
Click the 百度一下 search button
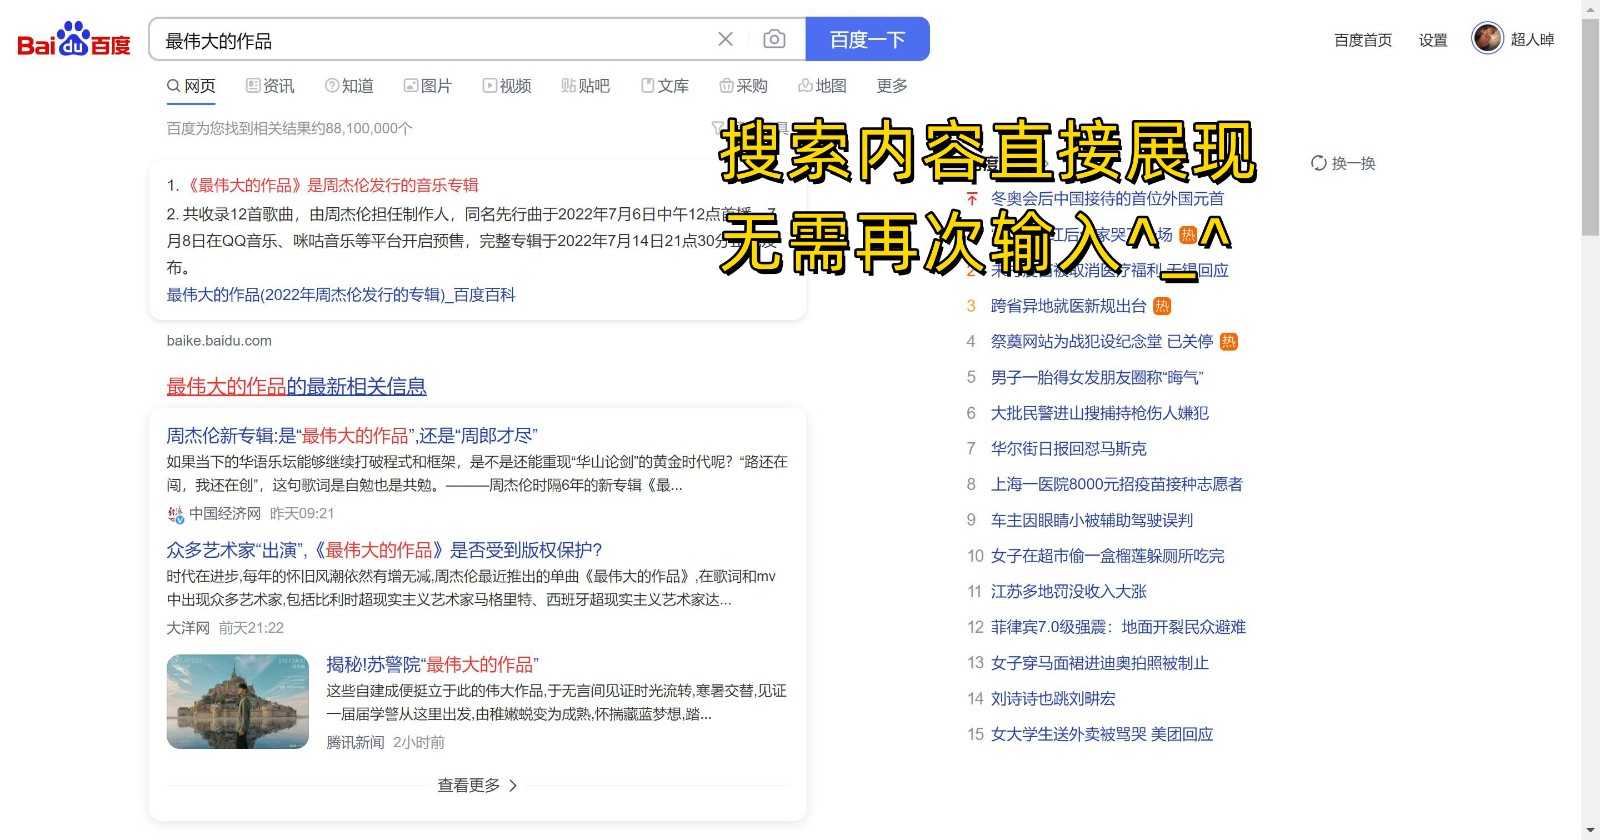[868, 39]
